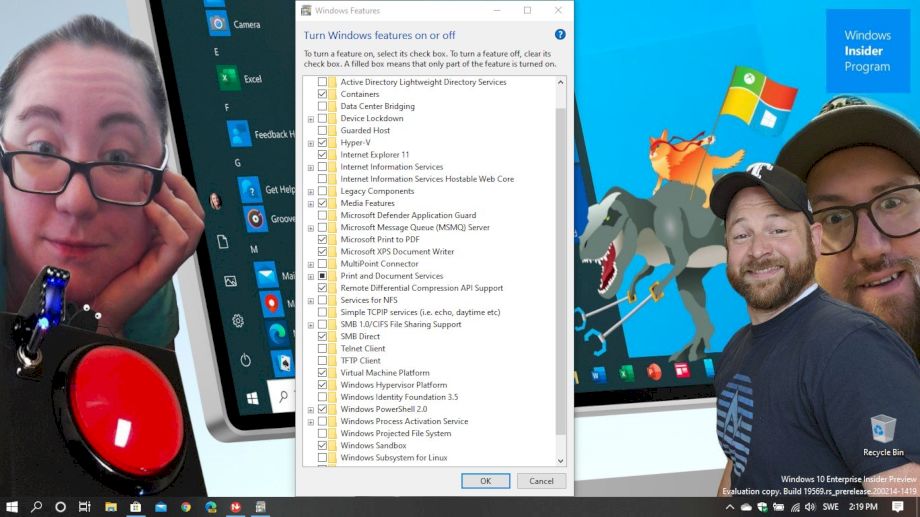Select 'Windows Identity Foundation 3.5' label

pos(399,397)
